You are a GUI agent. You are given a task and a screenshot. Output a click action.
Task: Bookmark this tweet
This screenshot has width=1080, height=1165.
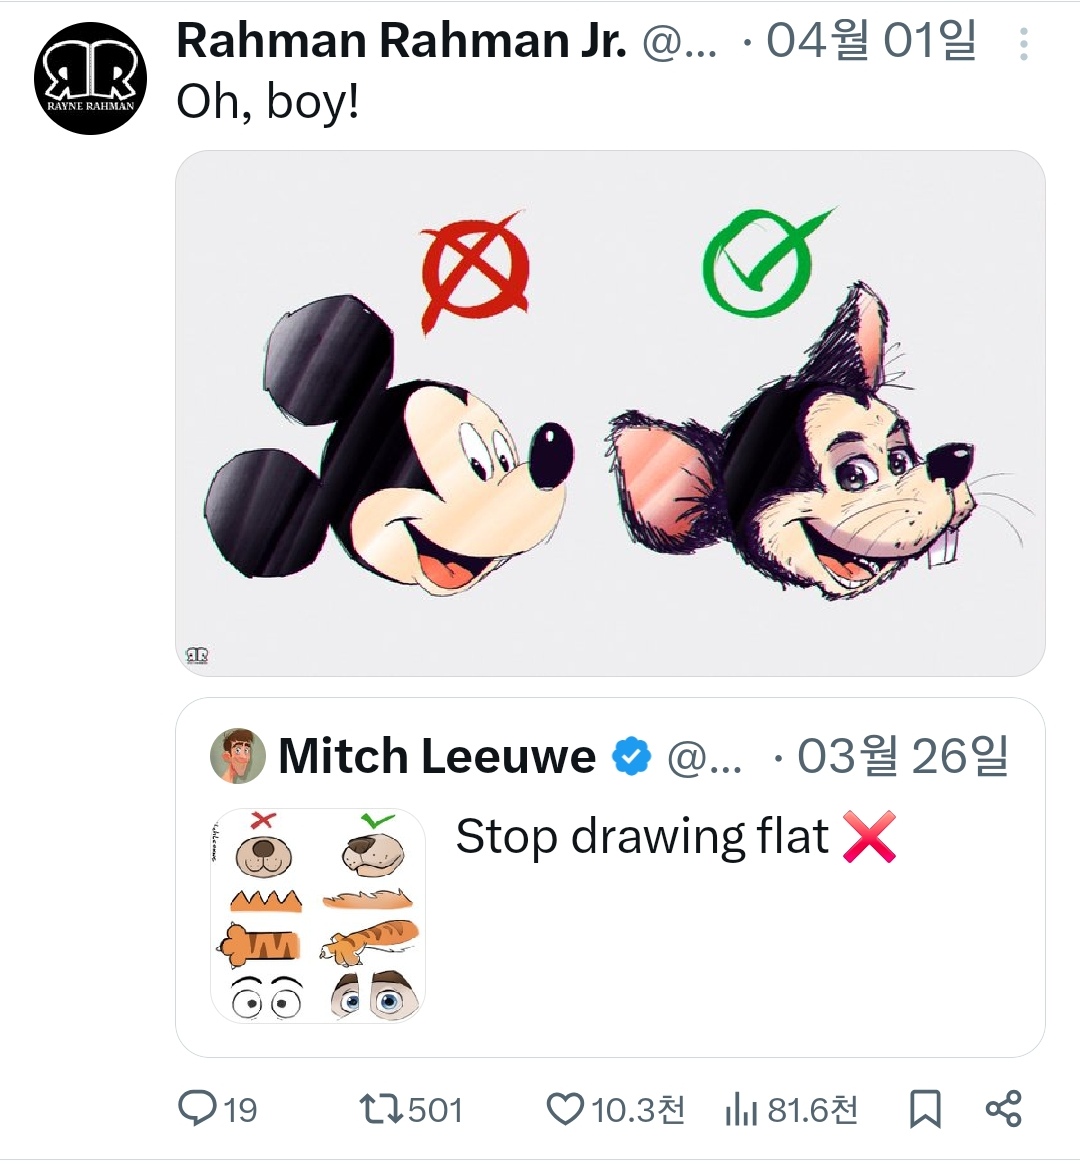tap(925, 1108)
